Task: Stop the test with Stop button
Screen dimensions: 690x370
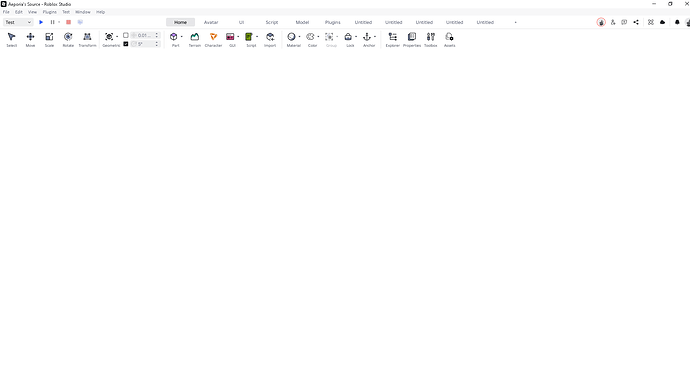Action: 68,22
